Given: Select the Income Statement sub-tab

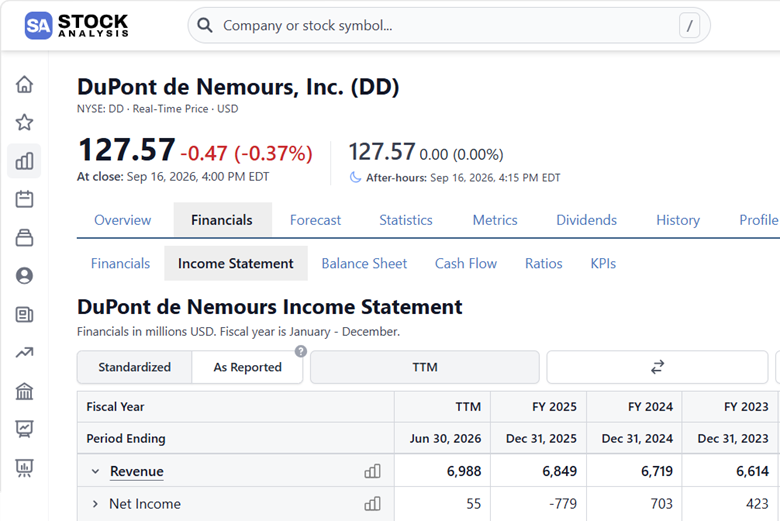Looking at the screenshot, I should point(236,263).
